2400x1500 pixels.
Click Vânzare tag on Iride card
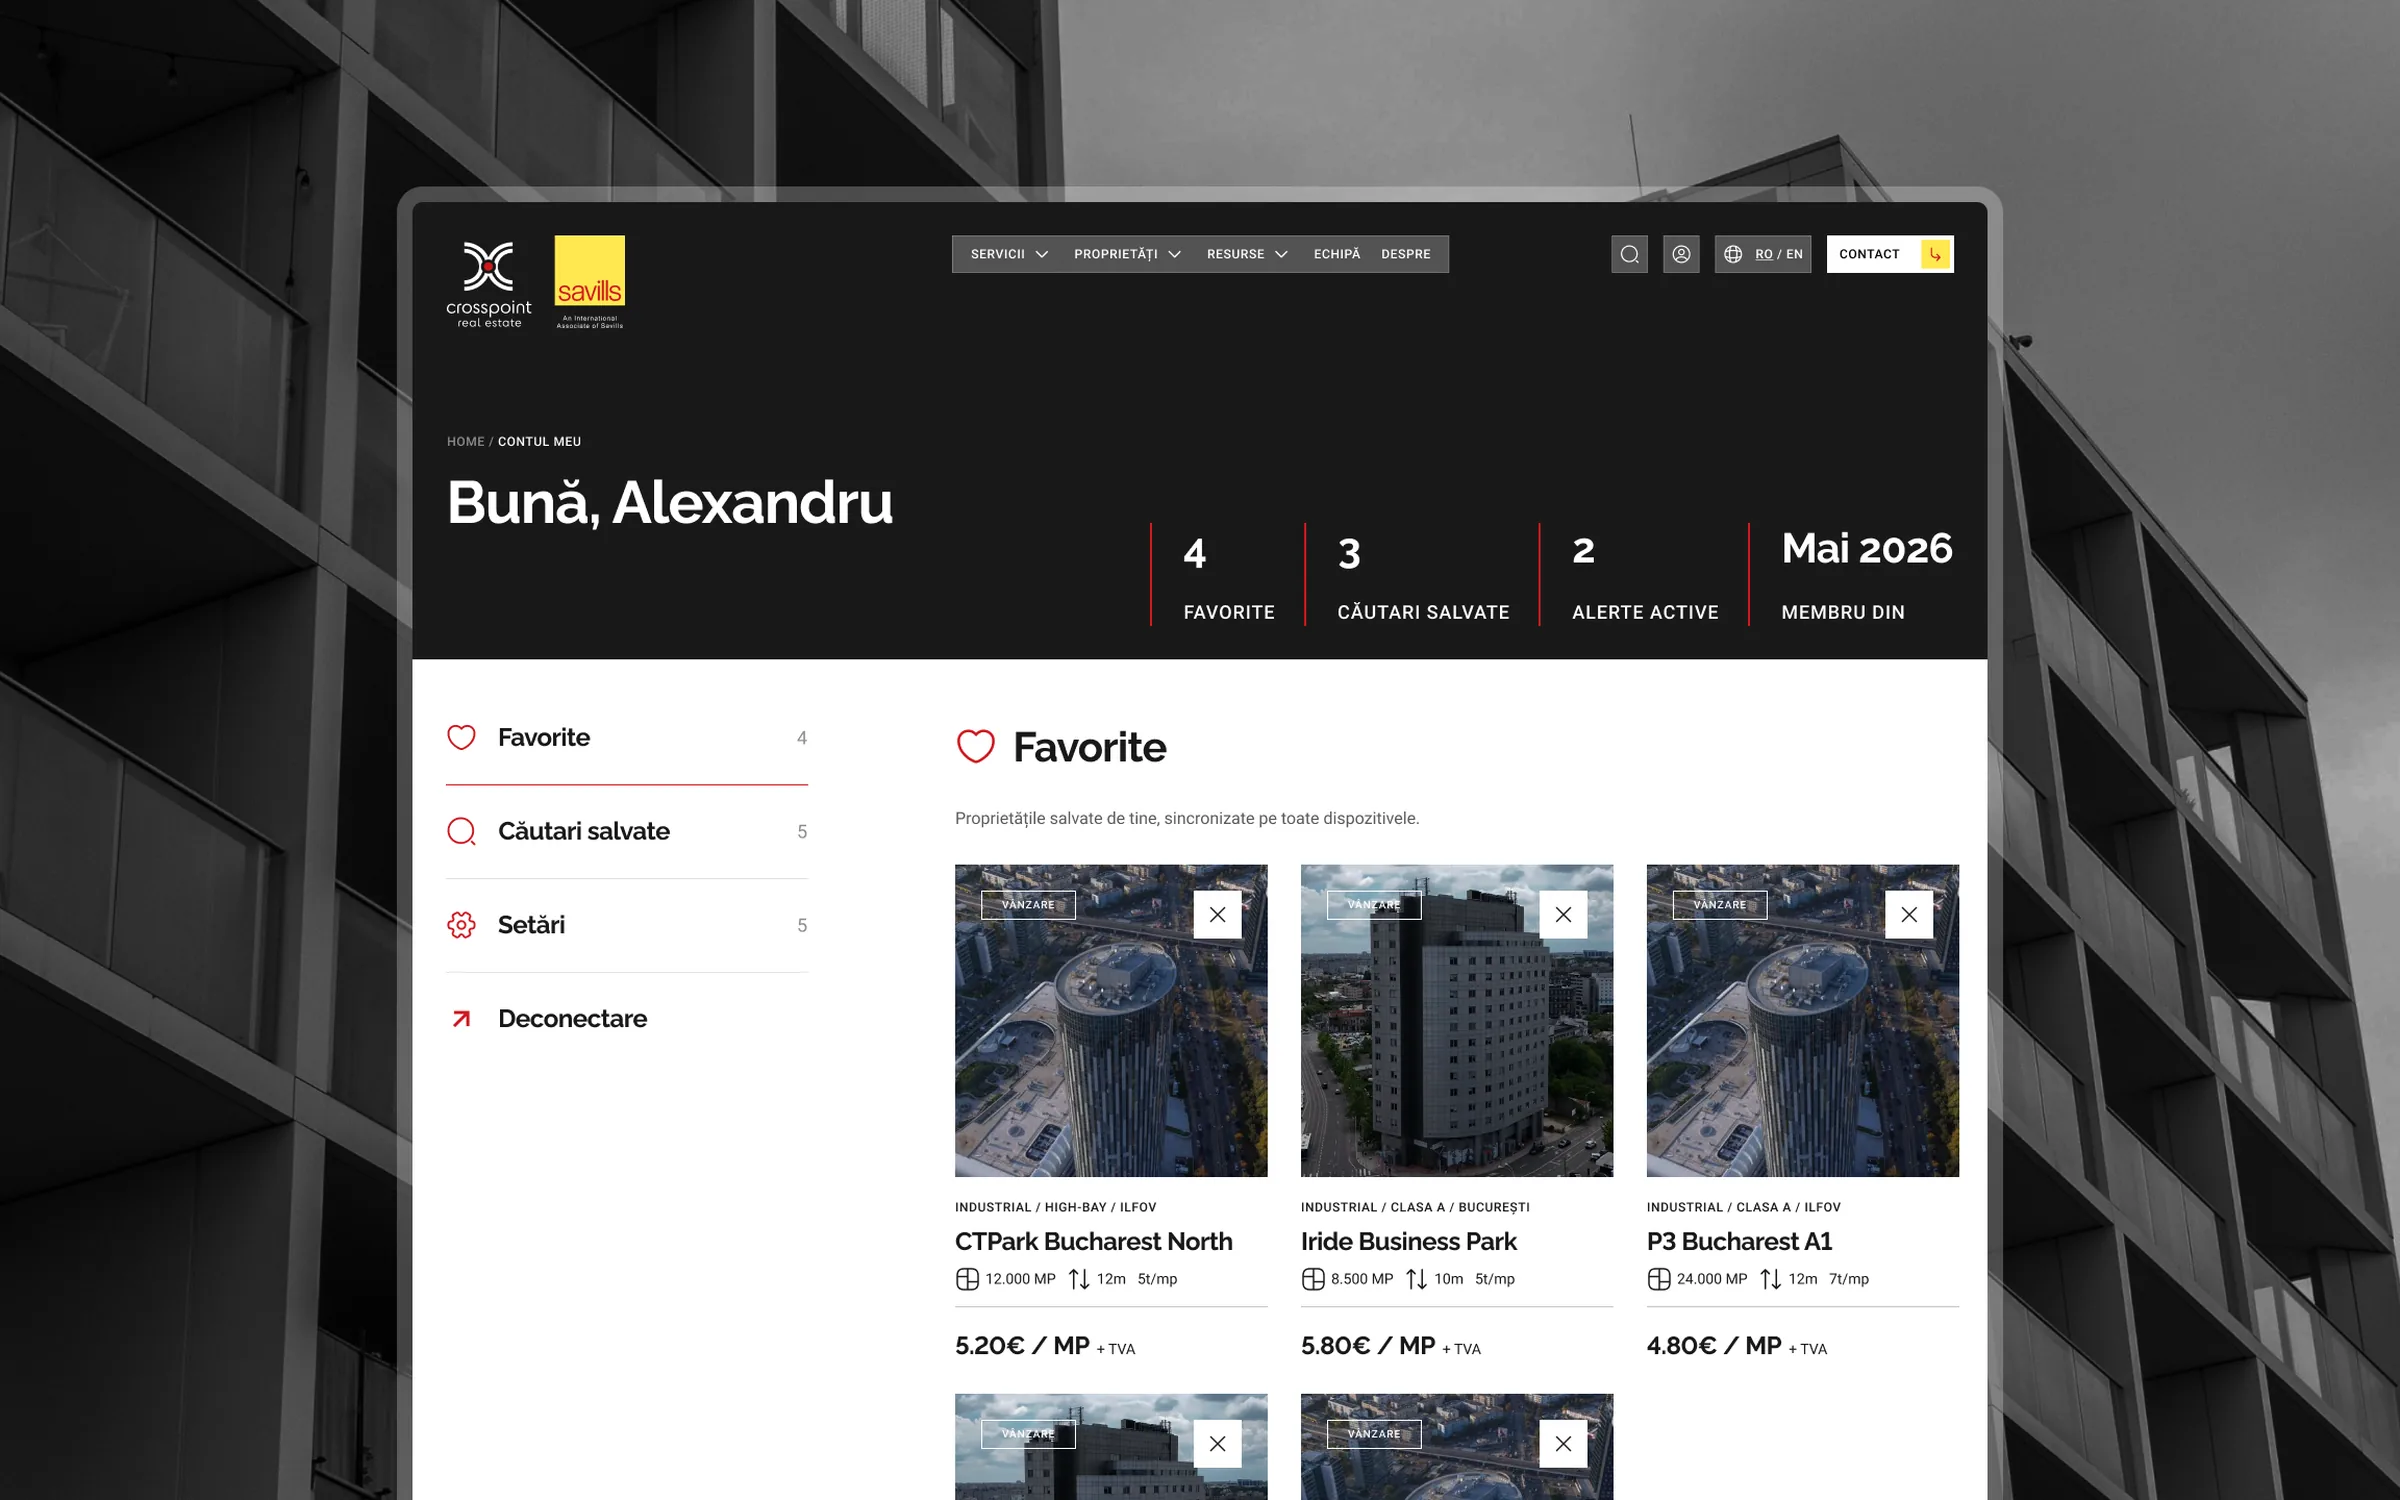[x=1374, y=905]
